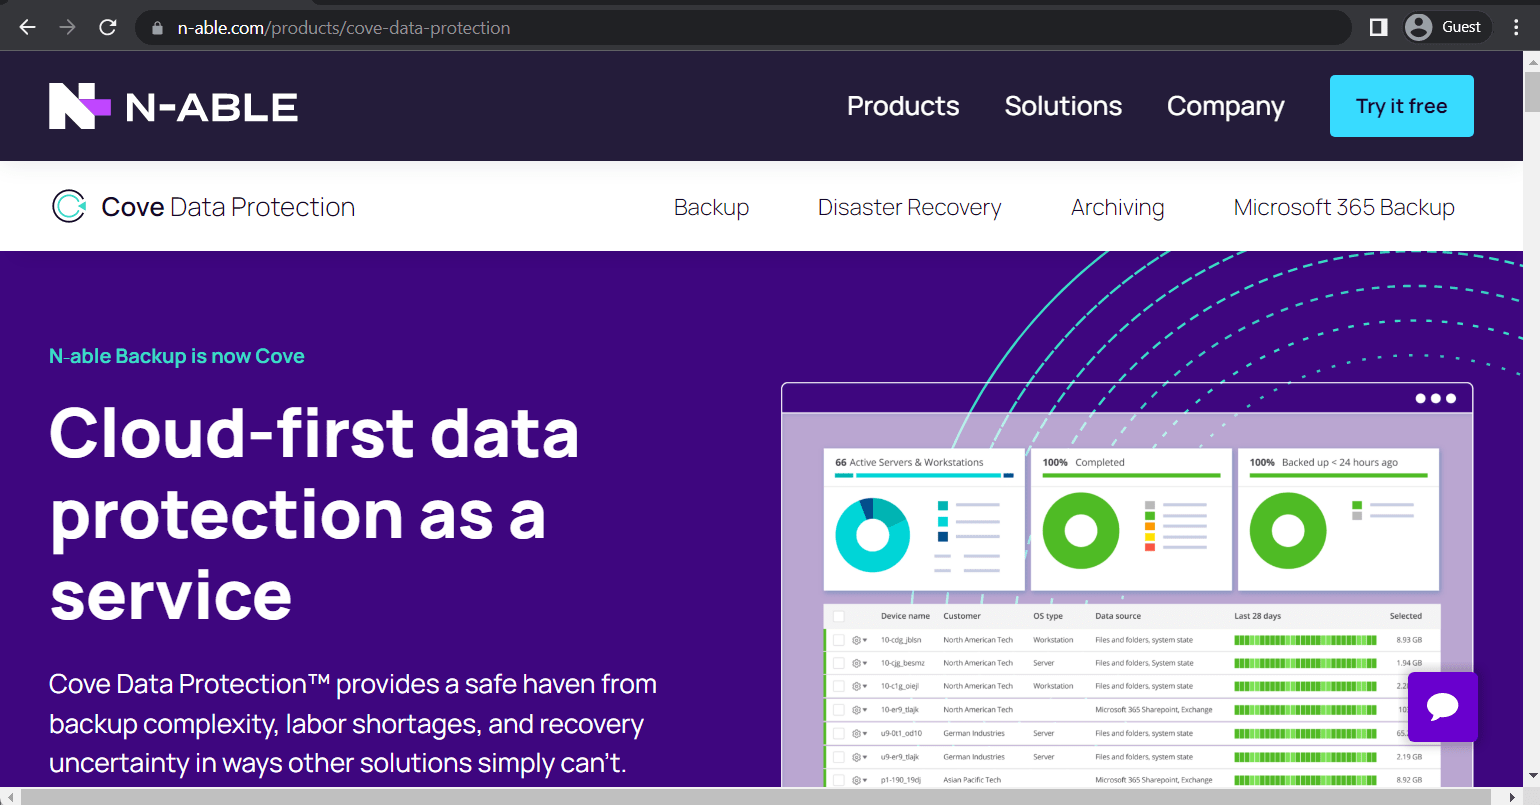Select the header checkbox in the device table
Viewport: 1540px width, 805px height.
(x=838, y=616)
